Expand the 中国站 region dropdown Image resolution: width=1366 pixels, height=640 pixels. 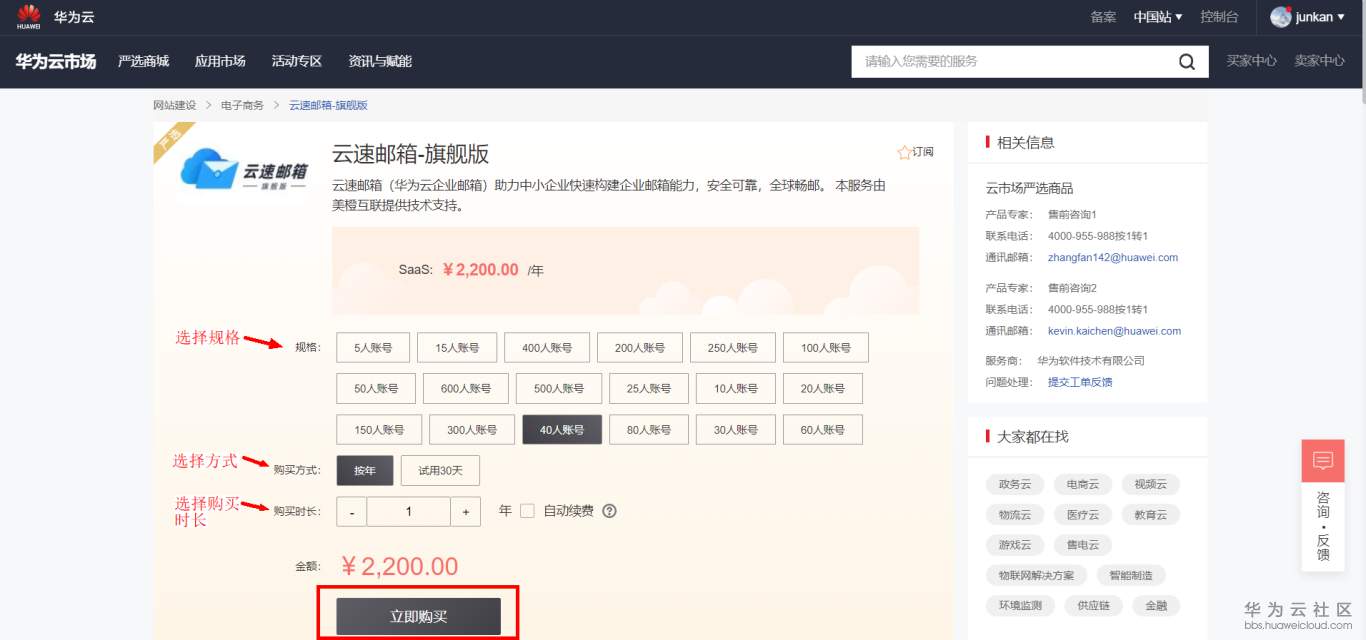tap(1158, 17)
